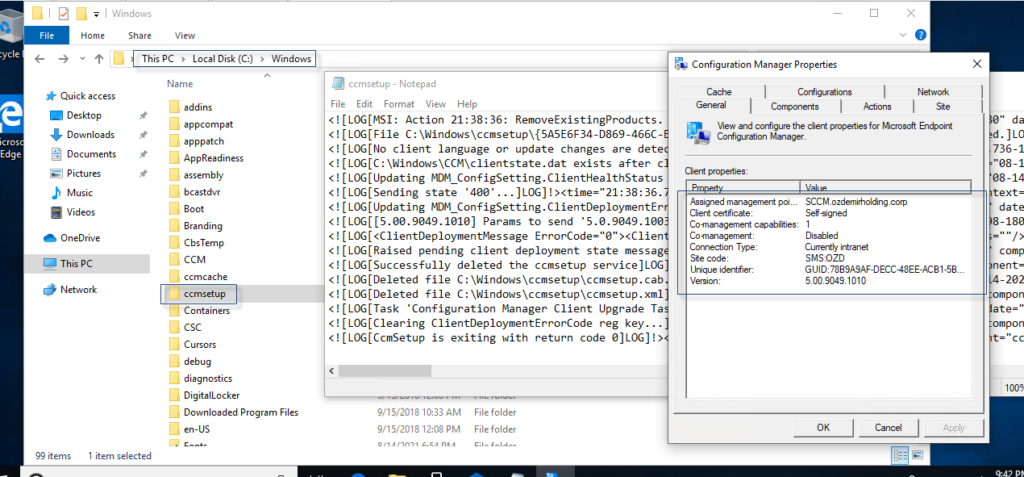Click the Cursors folder icon

point(174,344)
